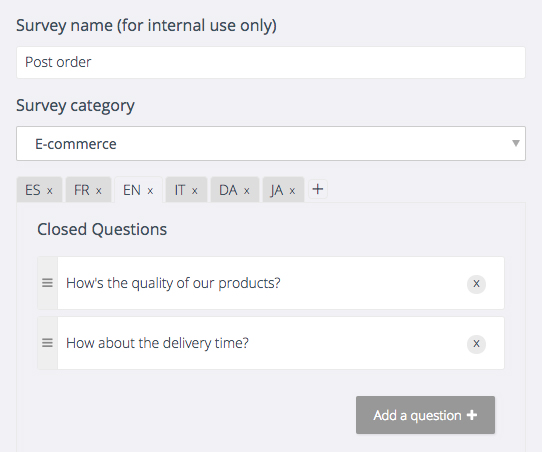Close the EN language tab

150,191
